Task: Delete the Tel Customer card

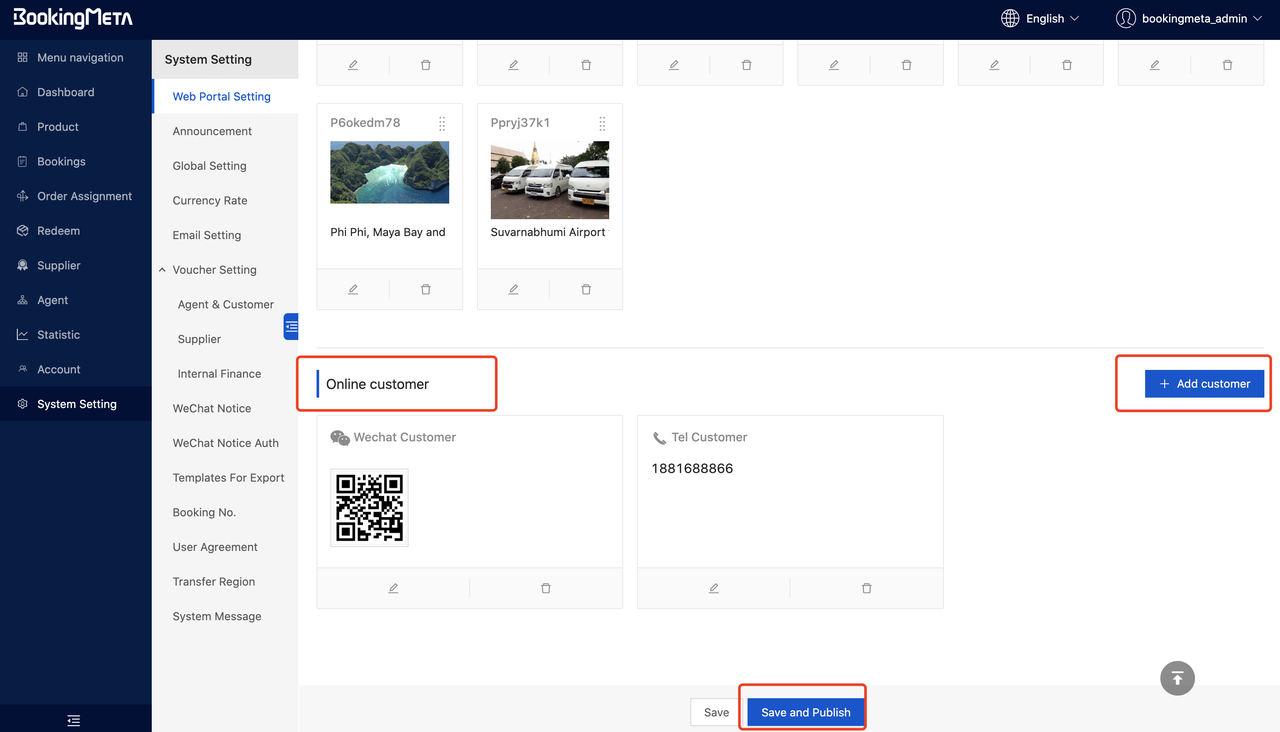Action: 866,588
